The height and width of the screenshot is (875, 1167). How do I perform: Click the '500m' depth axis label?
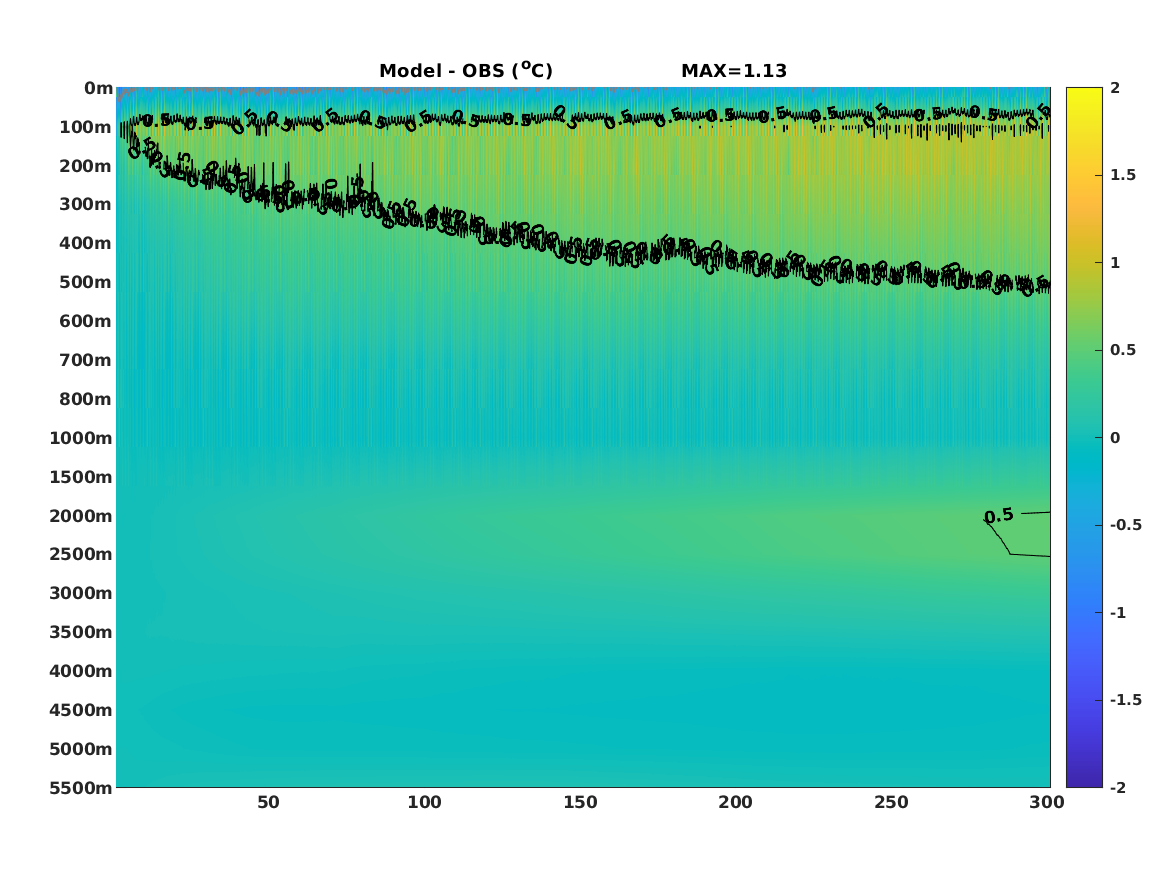click(86, 283)
